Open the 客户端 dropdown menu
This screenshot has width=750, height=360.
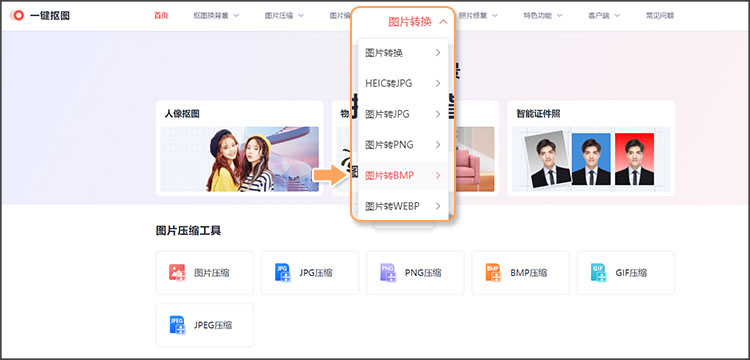[x=604, y=15]
